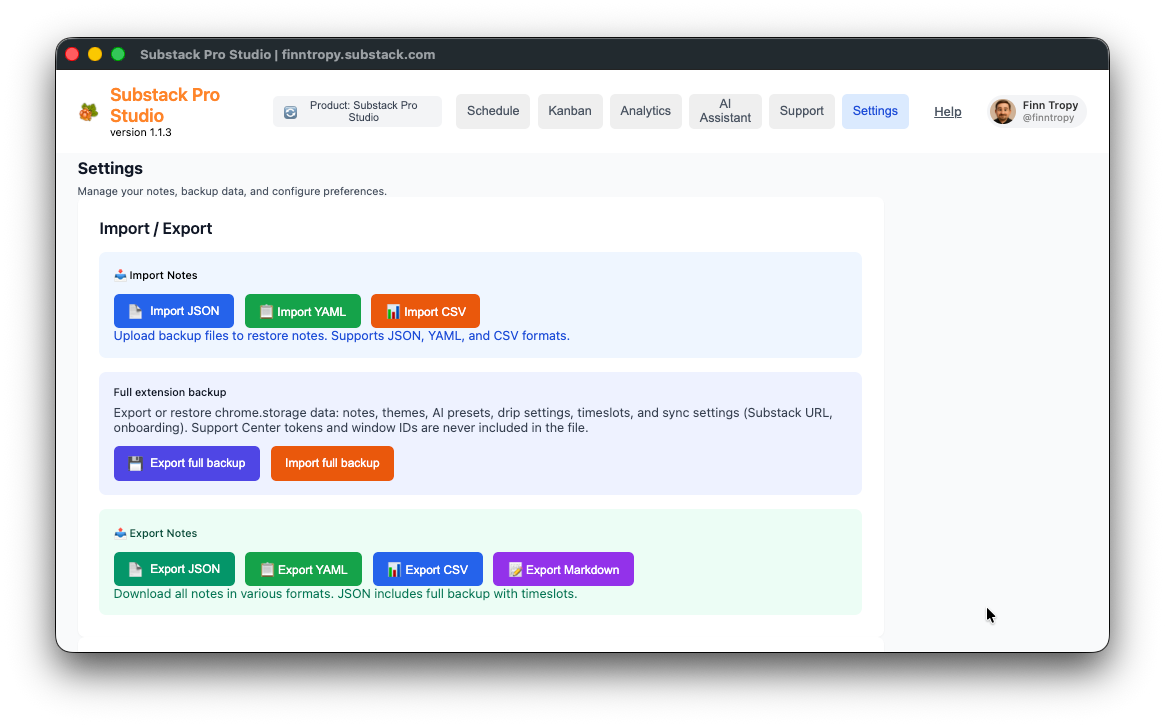The height and width of the screenshot is (726, 1165).
Task: Click the chart icon on Import CSV
Action: tap(393, 311)
